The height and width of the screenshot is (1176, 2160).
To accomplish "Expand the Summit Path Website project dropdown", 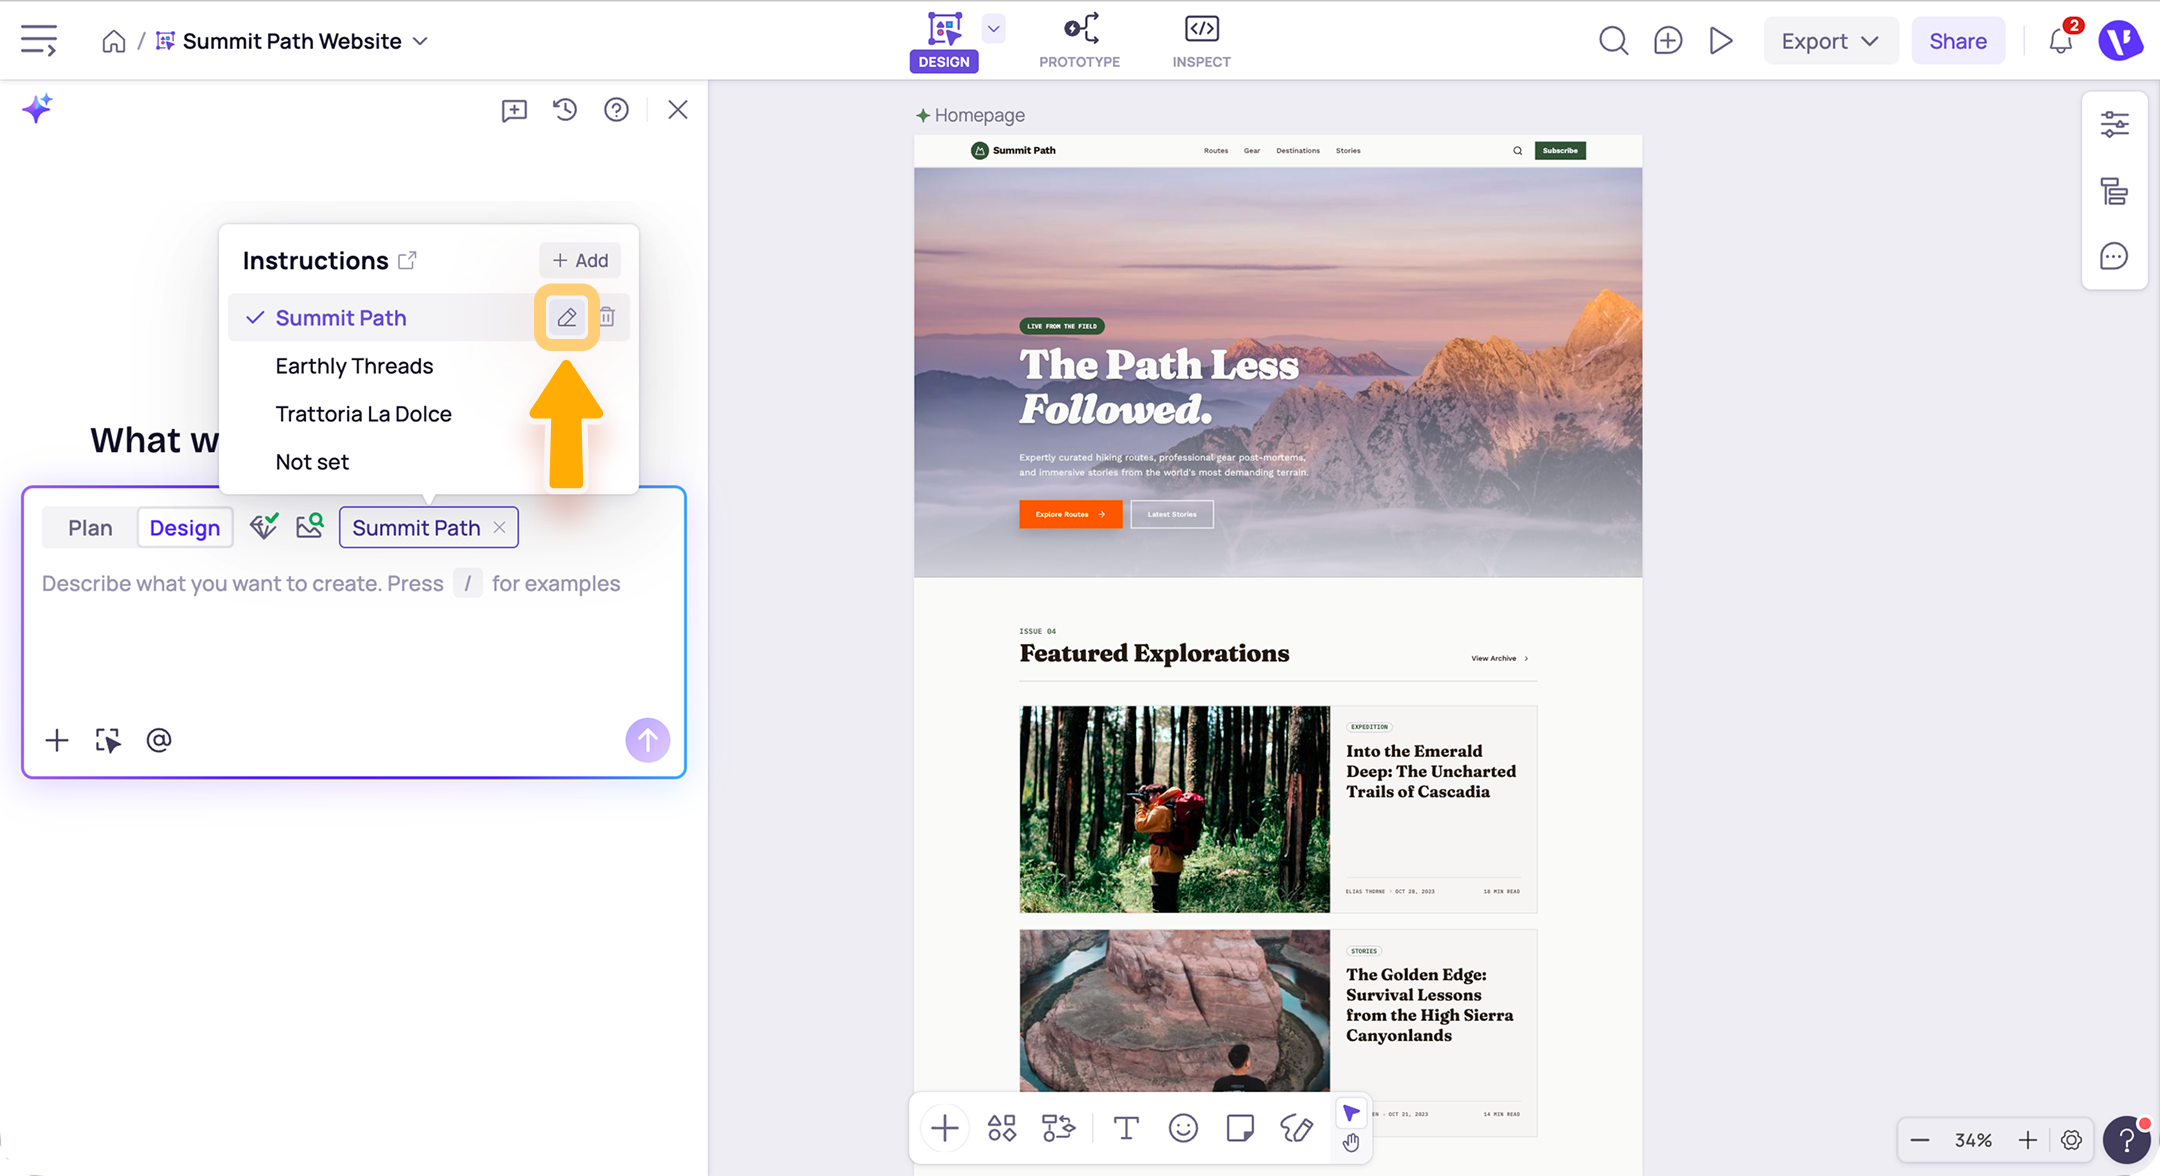I will point(421,41).
